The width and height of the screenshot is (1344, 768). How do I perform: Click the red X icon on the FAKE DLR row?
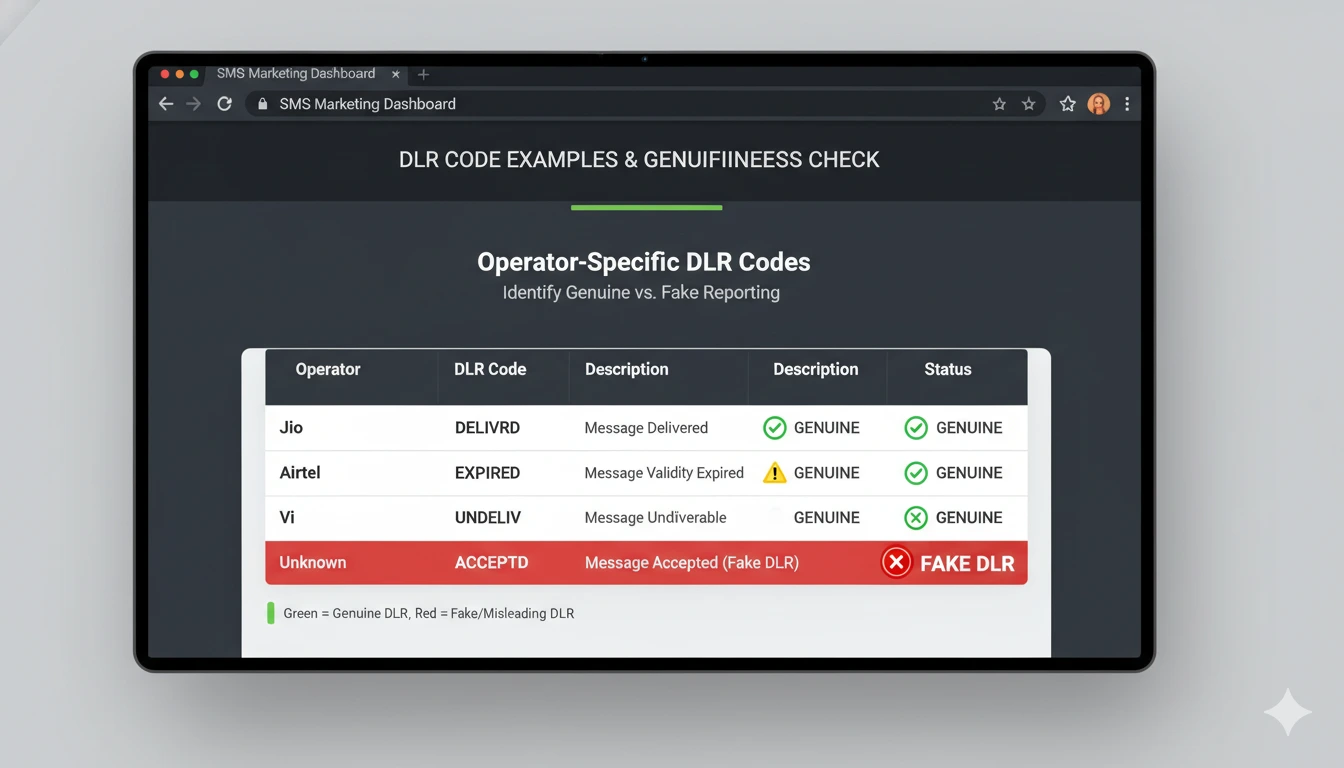(896, 562)
